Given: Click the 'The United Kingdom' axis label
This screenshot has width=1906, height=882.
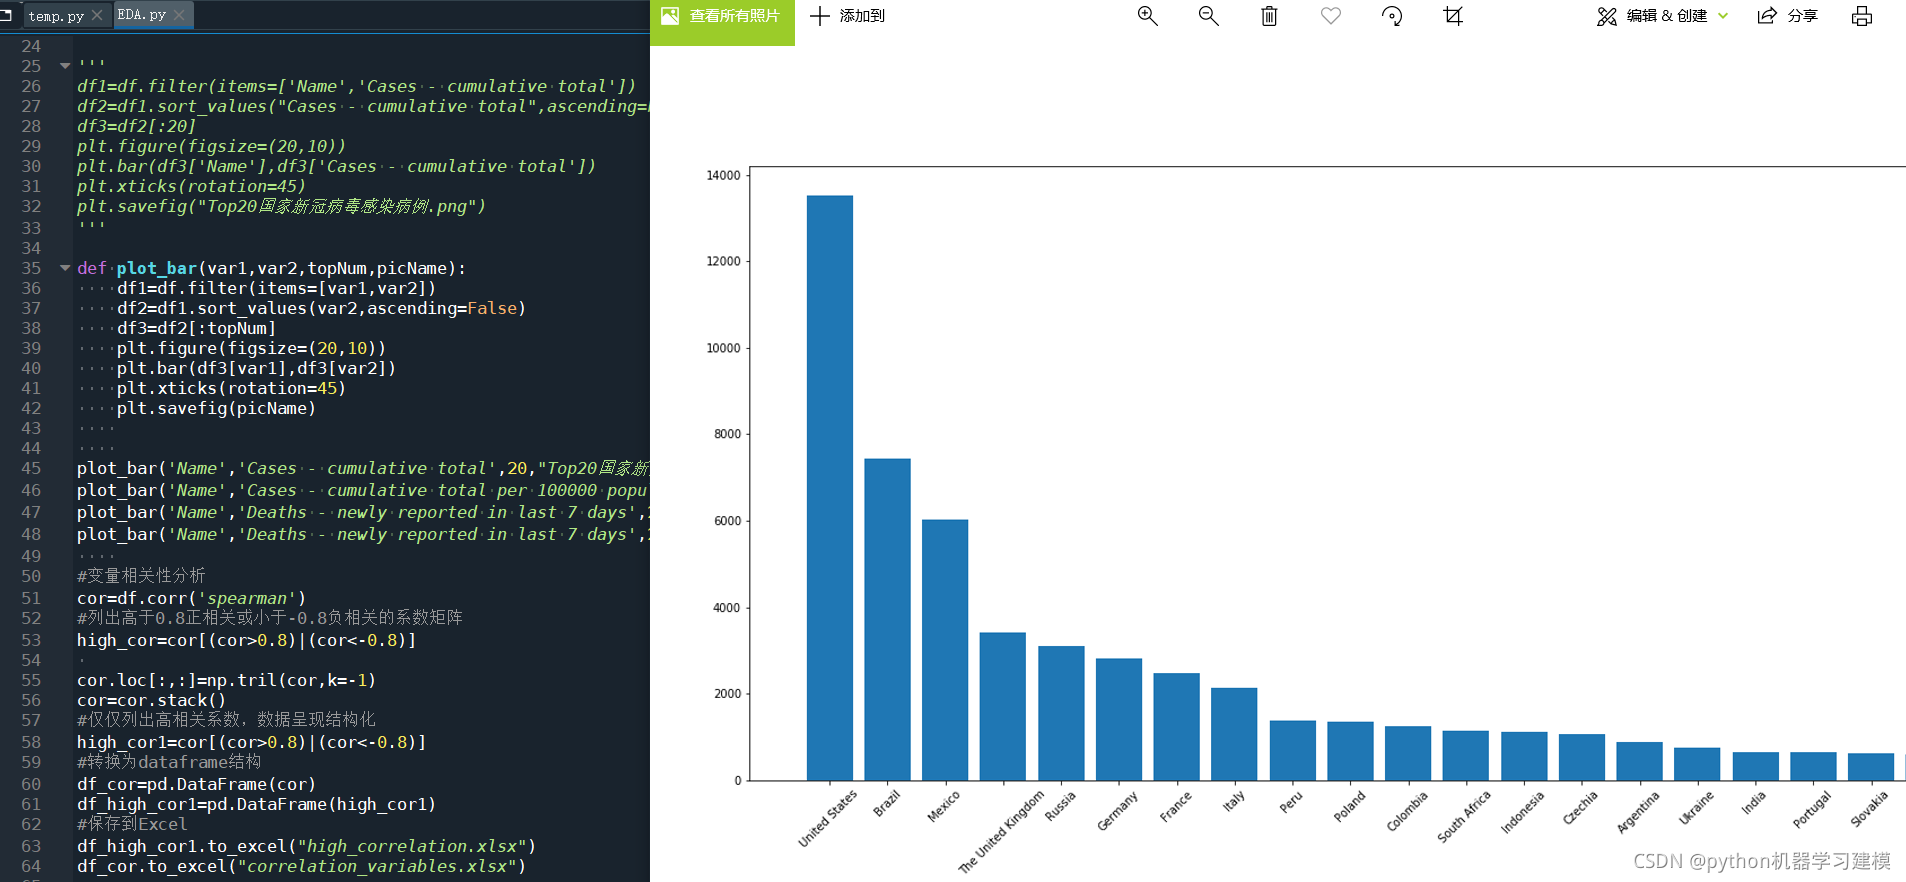Looking at the screenshot, I should point(1002,832).
